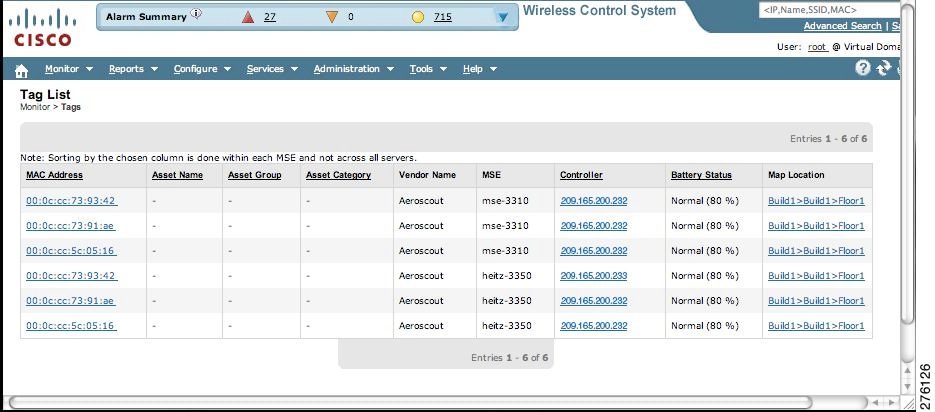
Task: Go to the Home page icon
Action: tap(21, 70)
